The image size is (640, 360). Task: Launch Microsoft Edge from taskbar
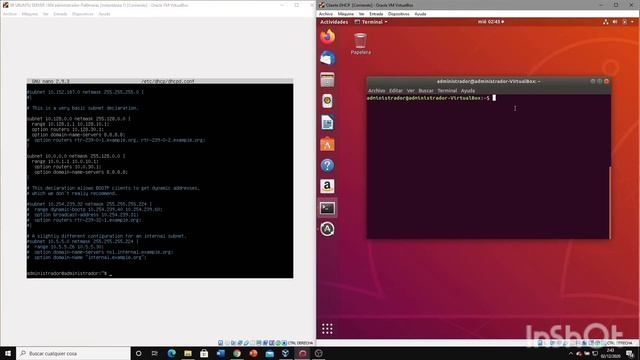point(171,353)
